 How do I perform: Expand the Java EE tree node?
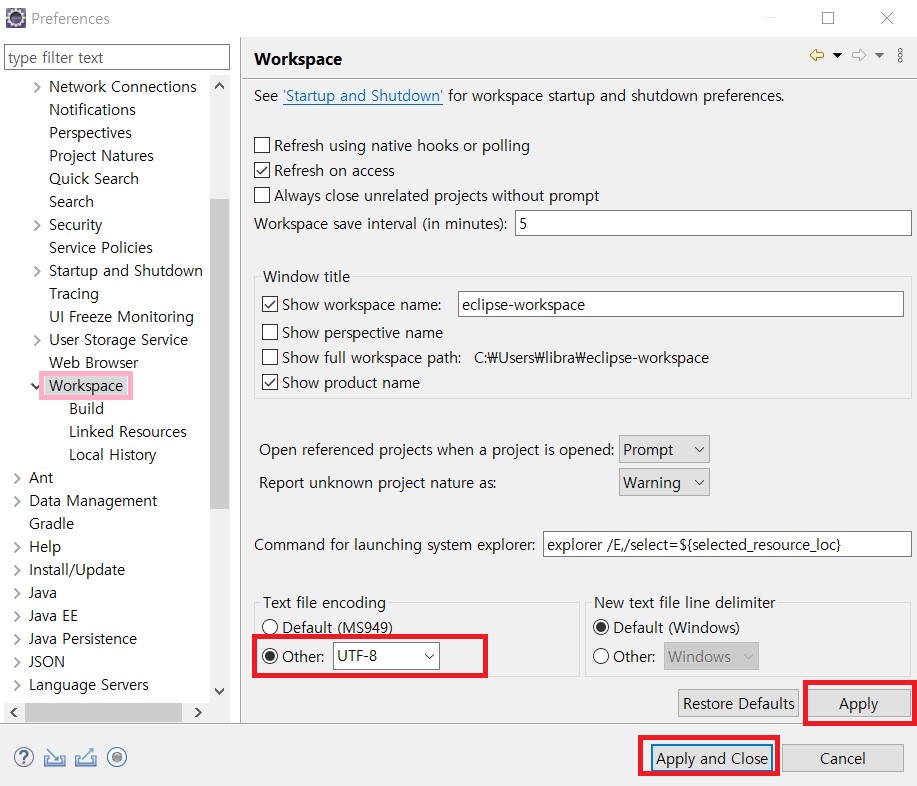pos(17,616)
